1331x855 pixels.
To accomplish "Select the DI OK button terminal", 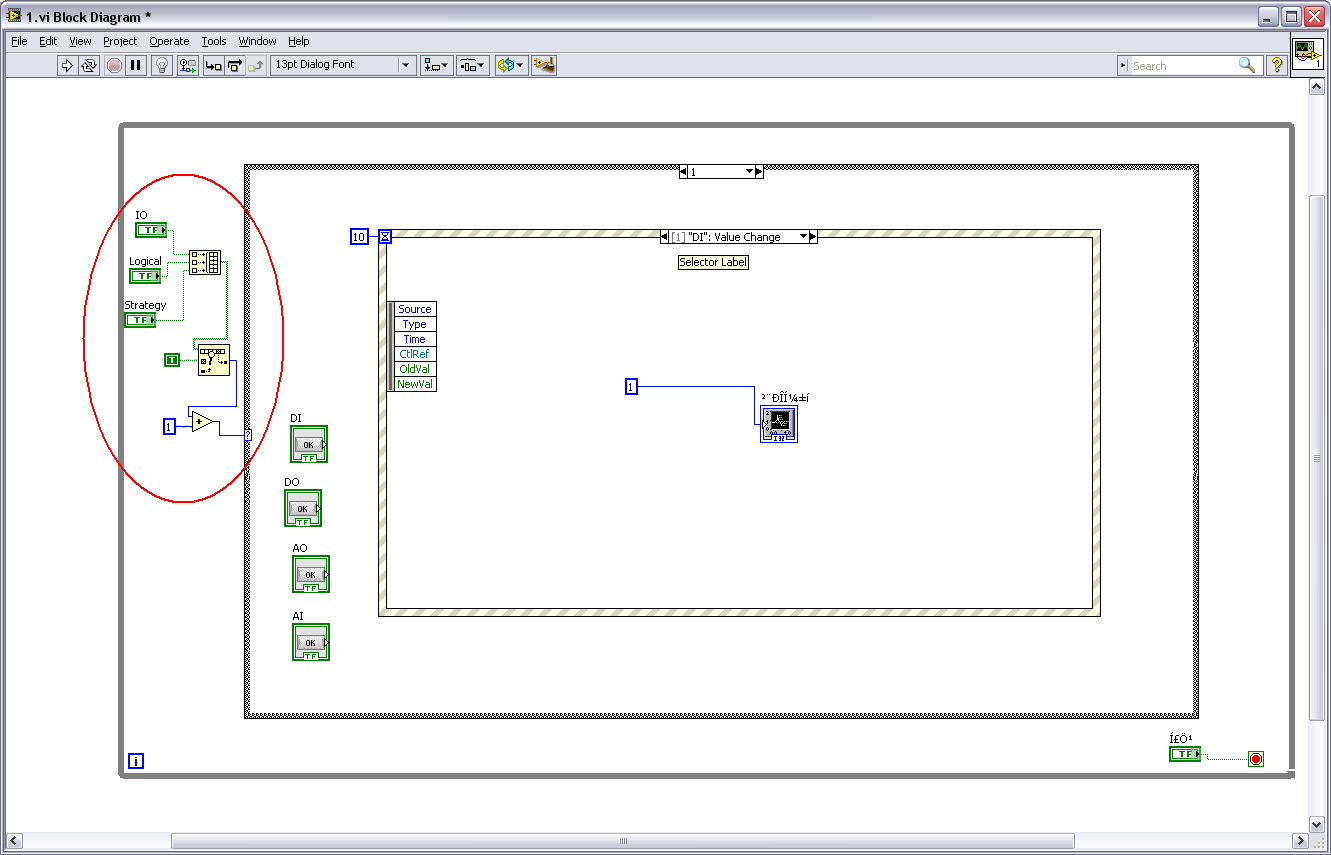I will coord(309,444).
